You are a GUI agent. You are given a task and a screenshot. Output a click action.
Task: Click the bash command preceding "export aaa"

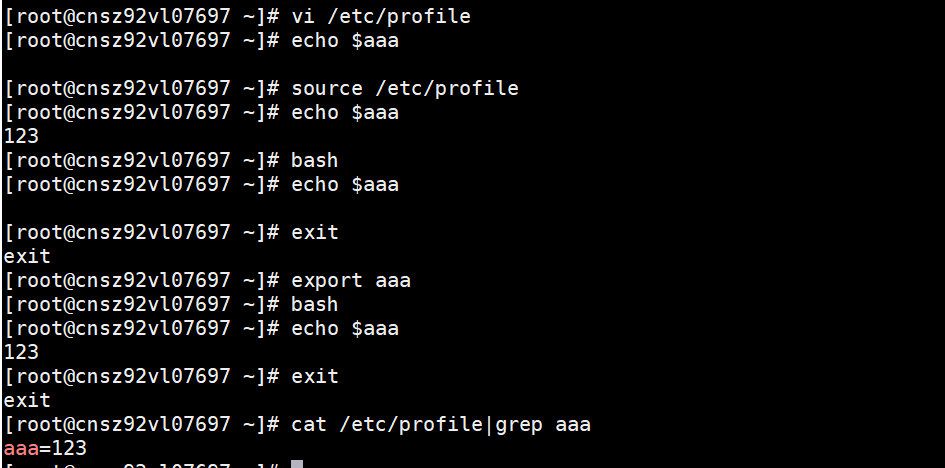click(x=314, y=160)
